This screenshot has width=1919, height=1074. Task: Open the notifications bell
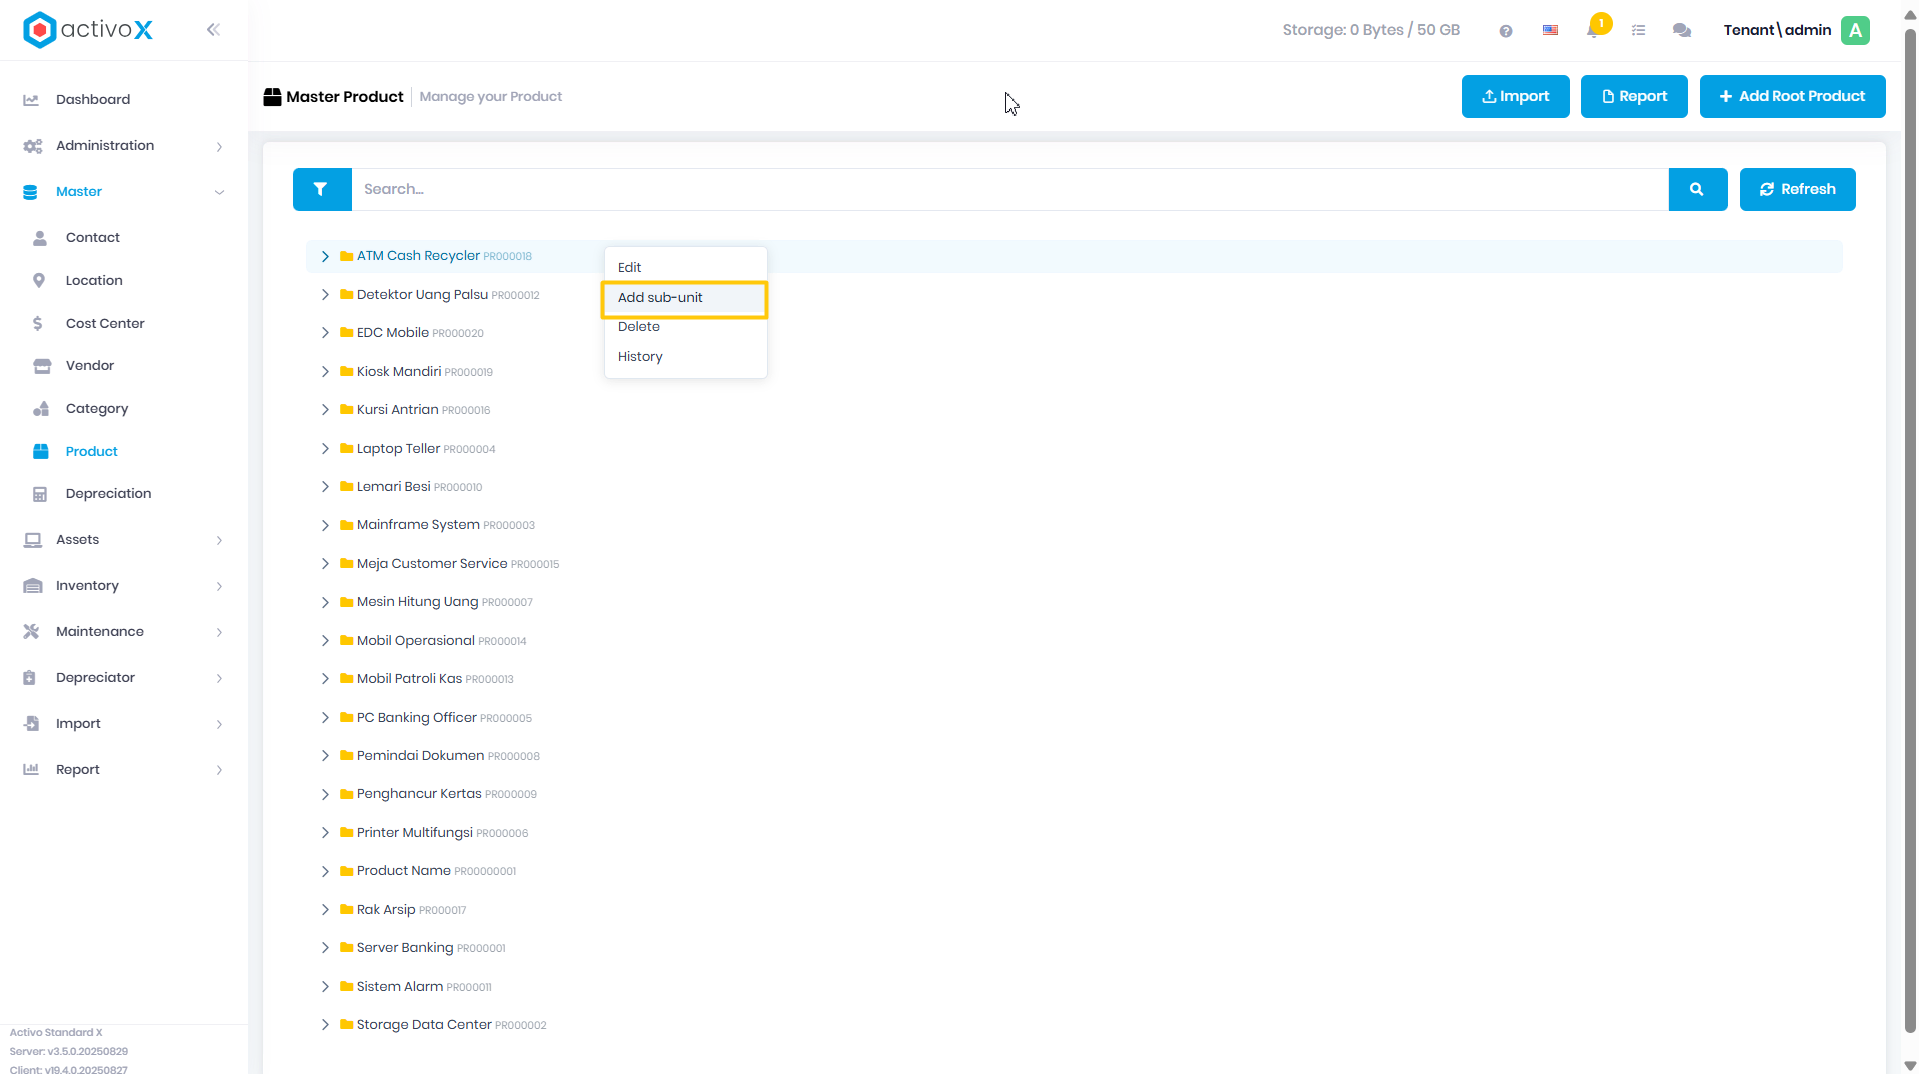1593,30
